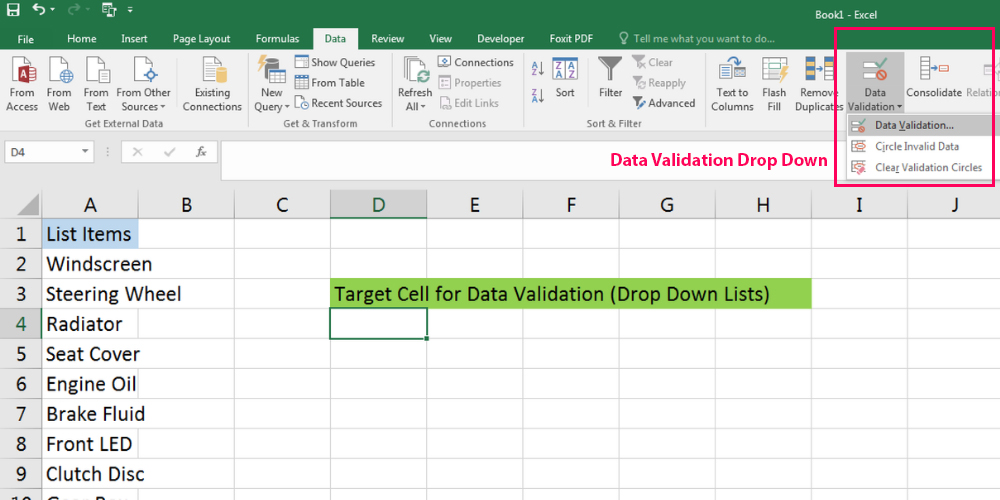Image resolution: width=1000 pixels, height=500 pixels.
Task: Open the Refresh All dropdown
Action: click(414, 106)
